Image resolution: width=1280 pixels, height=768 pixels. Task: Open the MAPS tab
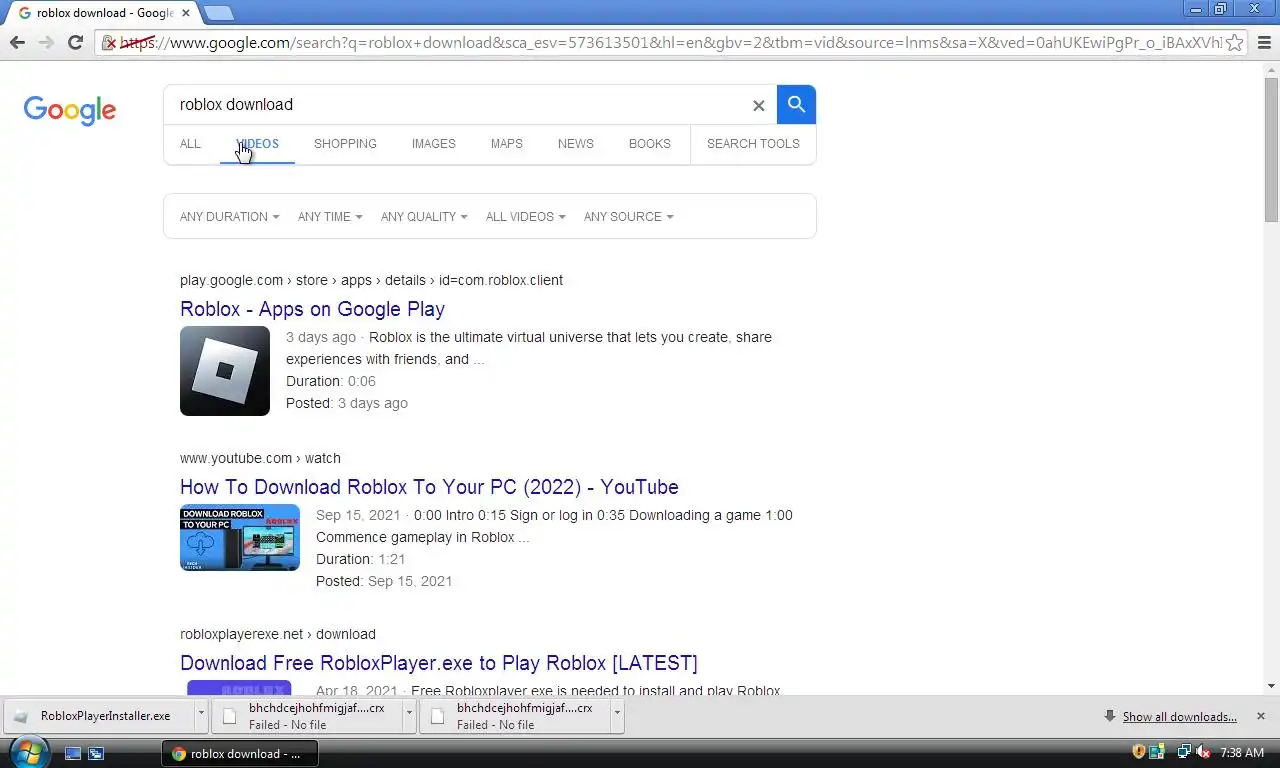coord(506,144)
